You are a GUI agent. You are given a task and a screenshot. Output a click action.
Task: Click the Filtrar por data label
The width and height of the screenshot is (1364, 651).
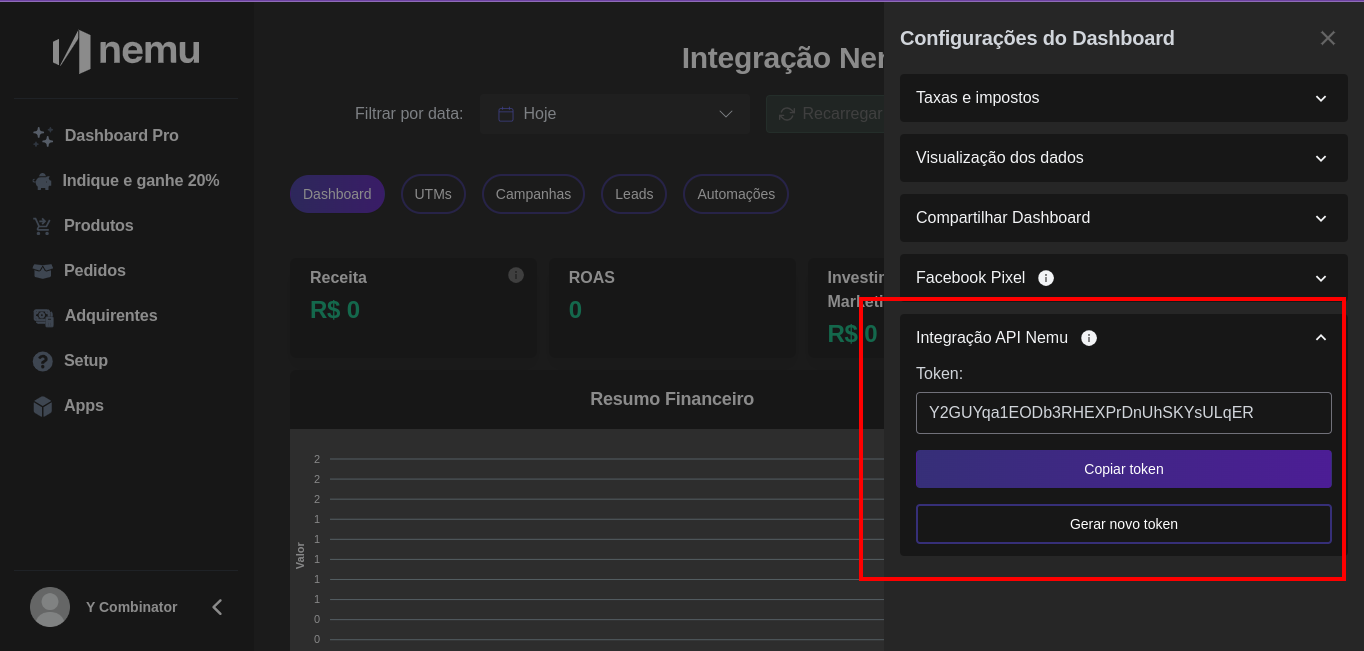(409, 114)
